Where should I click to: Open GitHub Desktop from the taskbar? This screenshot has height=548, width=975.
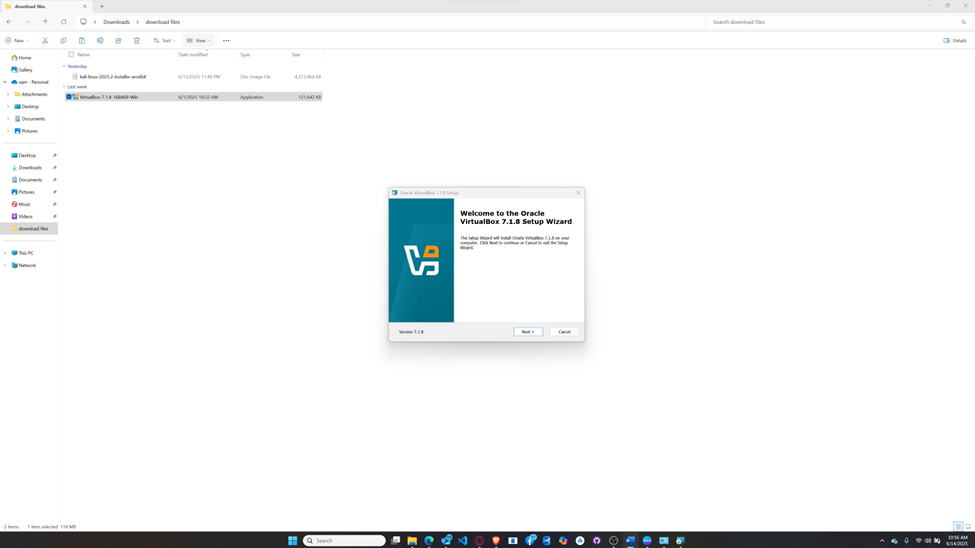[x=597, y=541]
